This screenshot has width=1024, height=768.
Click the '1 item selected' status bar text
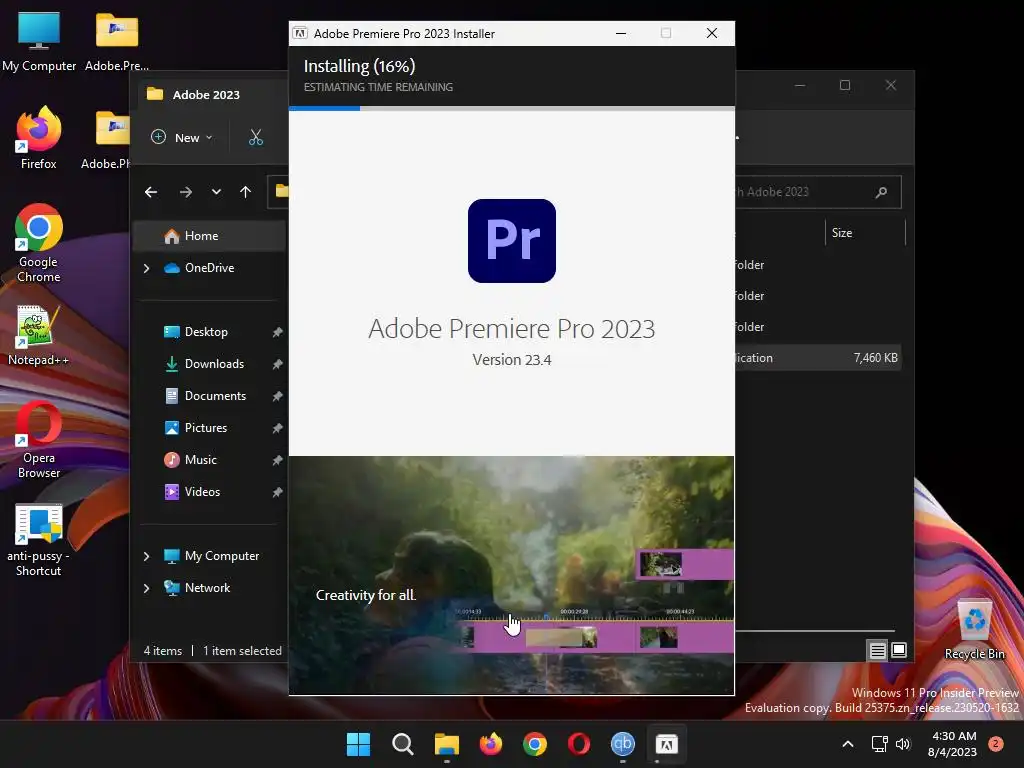click(x=242, y=651)
